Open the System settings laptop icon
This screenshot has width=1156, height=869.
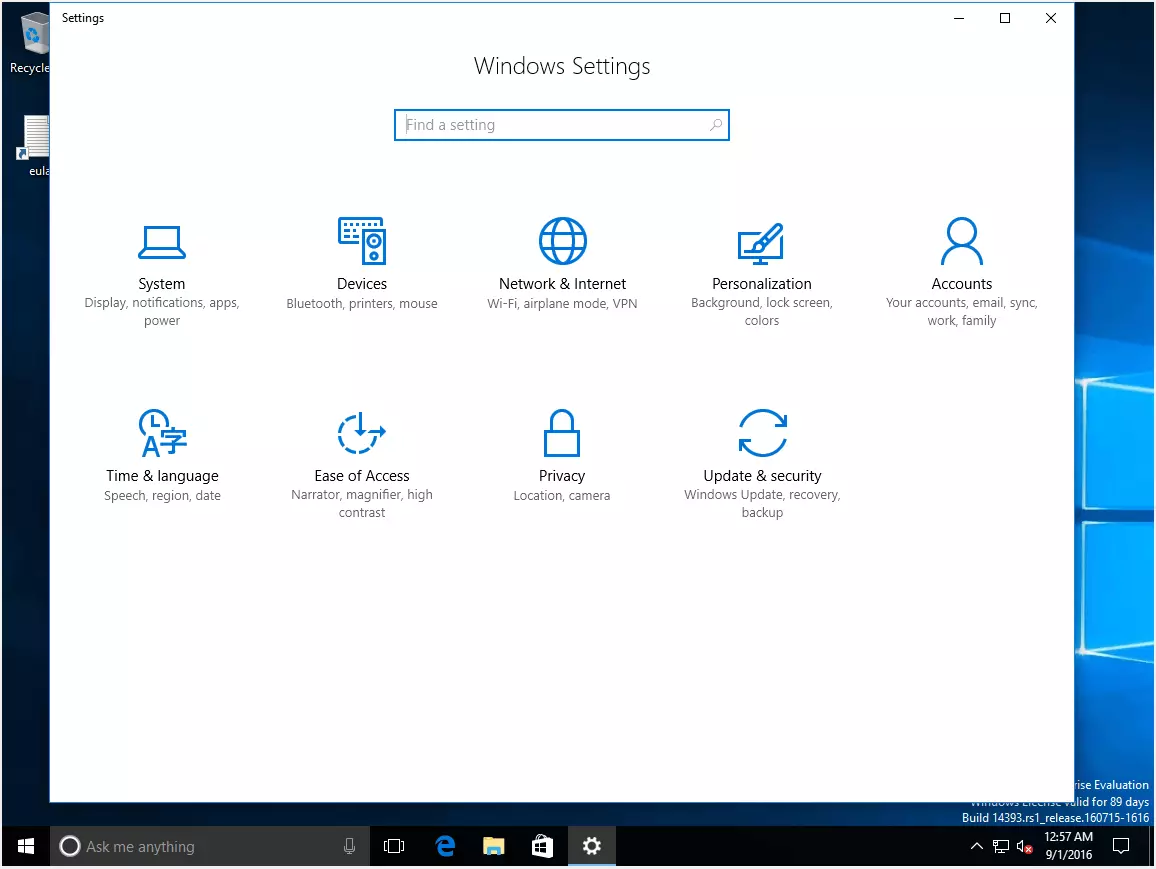pyautogui.click(x=161, y=242)
